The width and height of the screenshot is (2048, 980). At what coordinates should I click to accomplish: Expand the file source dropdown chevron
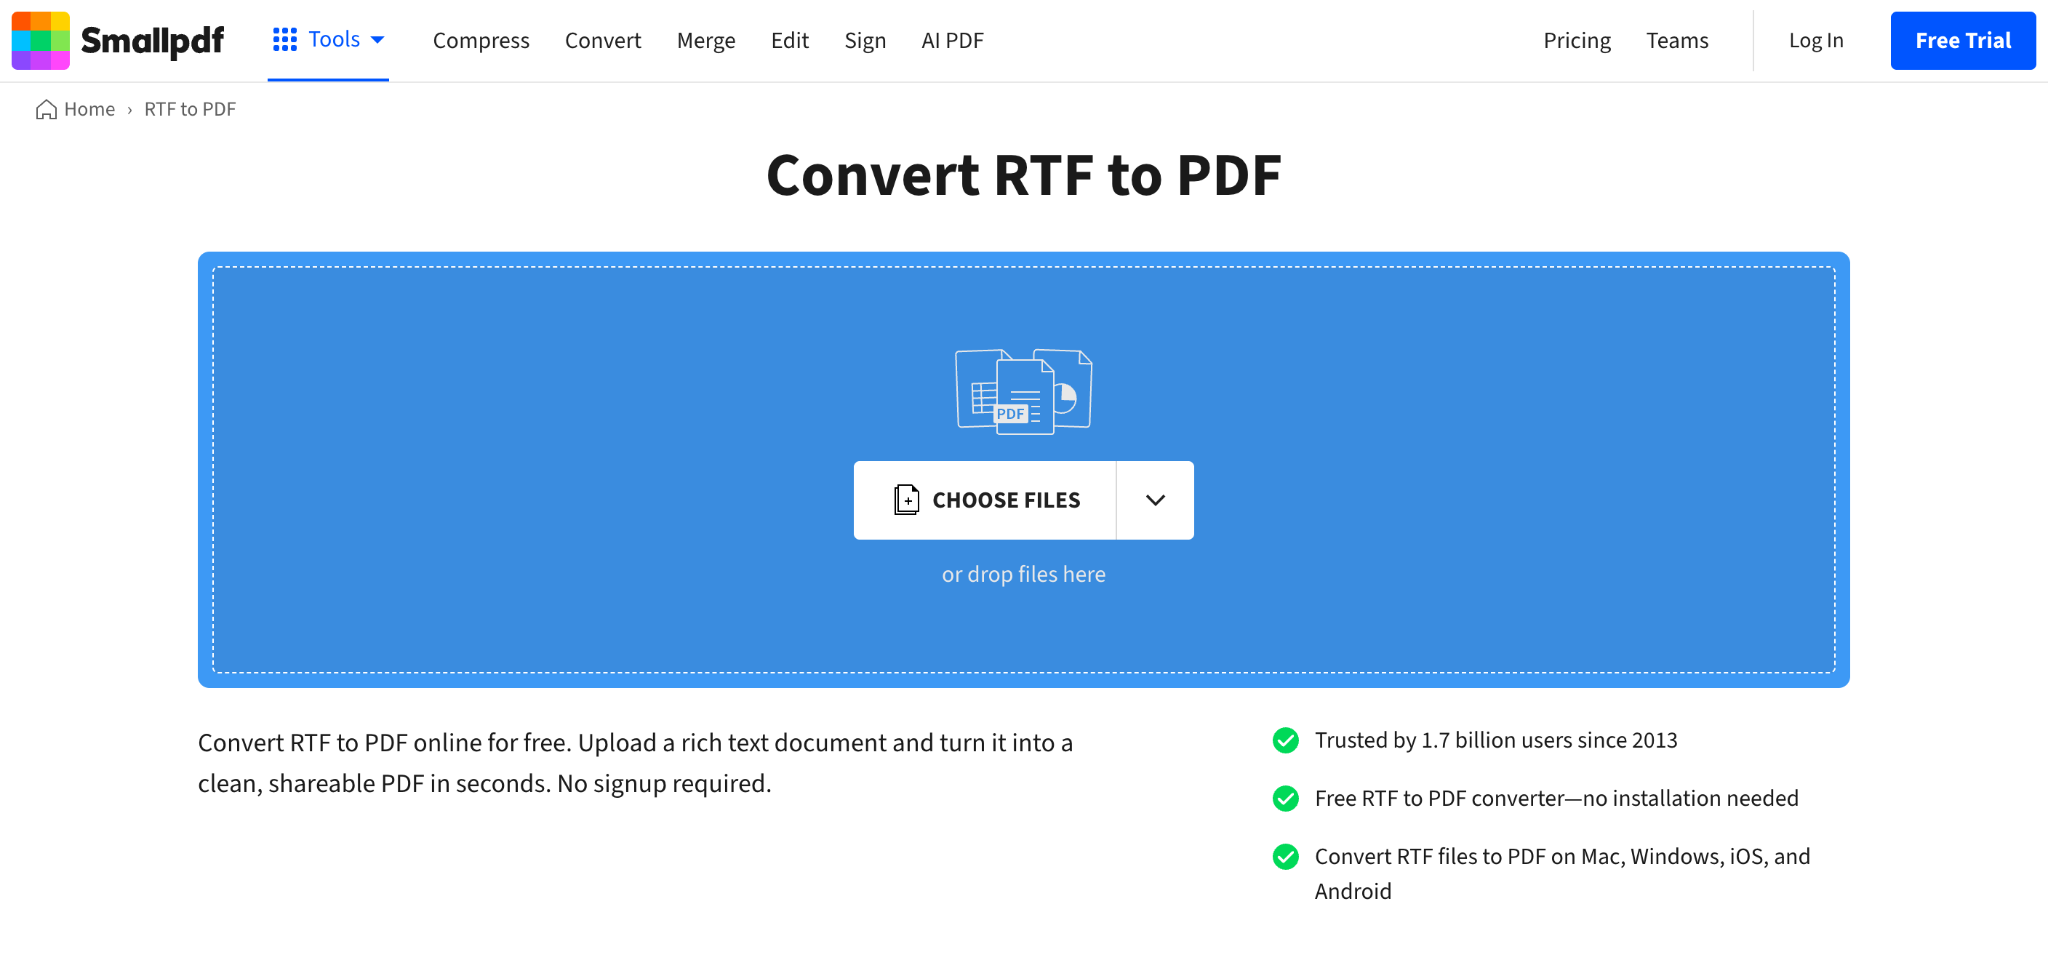pos(1155,500)
